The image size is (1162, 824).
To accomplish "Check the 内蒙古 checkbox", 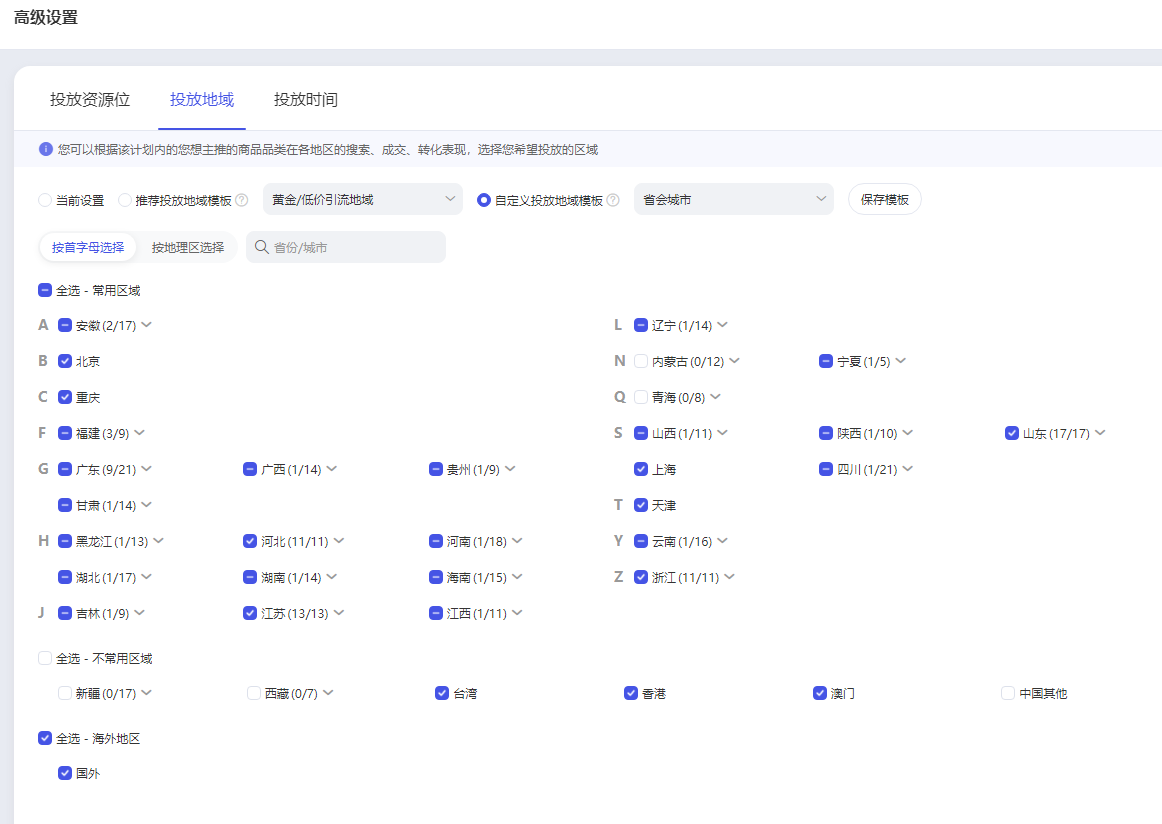I will (x=641, y=361).
